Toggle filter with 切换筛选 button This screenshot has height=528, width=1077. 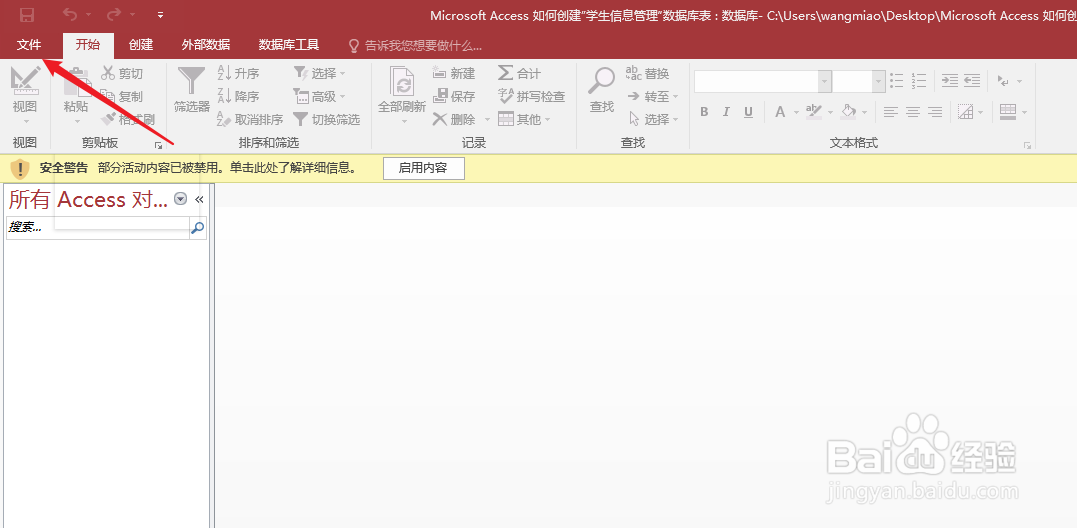[x=326, y=119]
